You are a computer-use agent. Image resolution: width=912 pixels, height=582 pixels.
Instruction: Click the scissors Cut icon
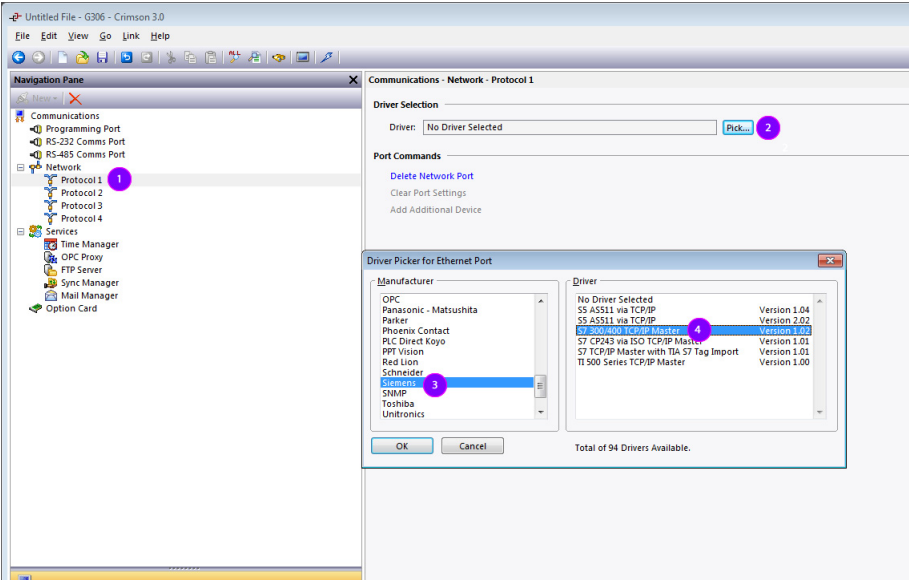click(x=170, y=57)
